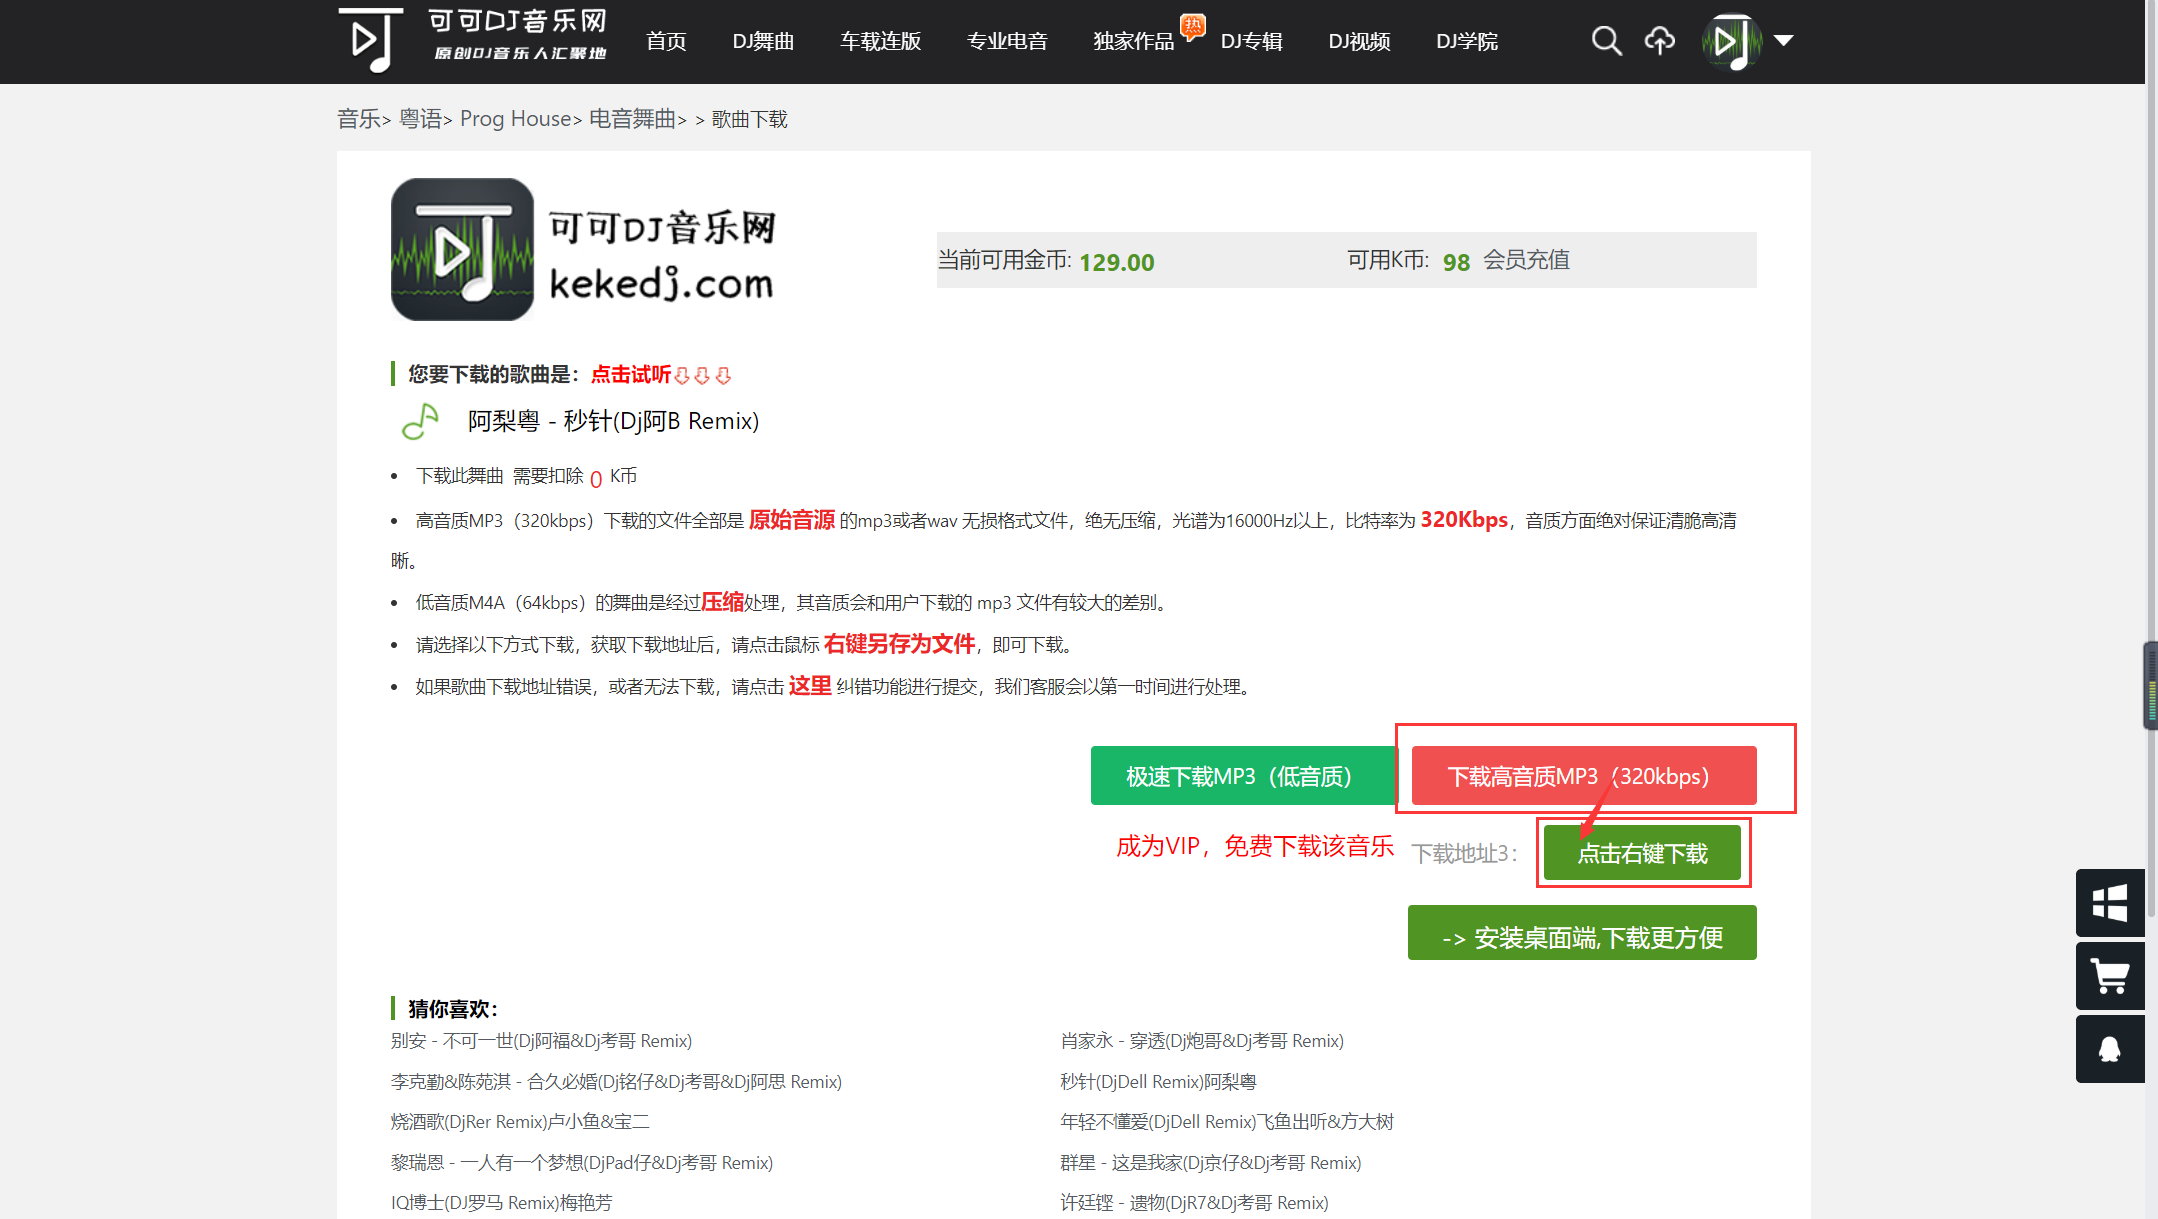The width and height of the screenshot is (2158, 1219).
Task: Click the green music note icon
Action: coord(420,421)
